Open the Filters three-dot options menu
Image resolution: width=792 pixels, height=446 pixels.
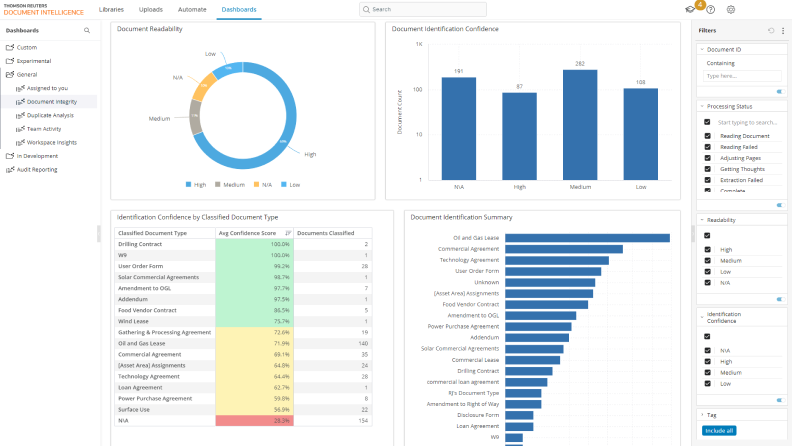(x=782, y=31)
